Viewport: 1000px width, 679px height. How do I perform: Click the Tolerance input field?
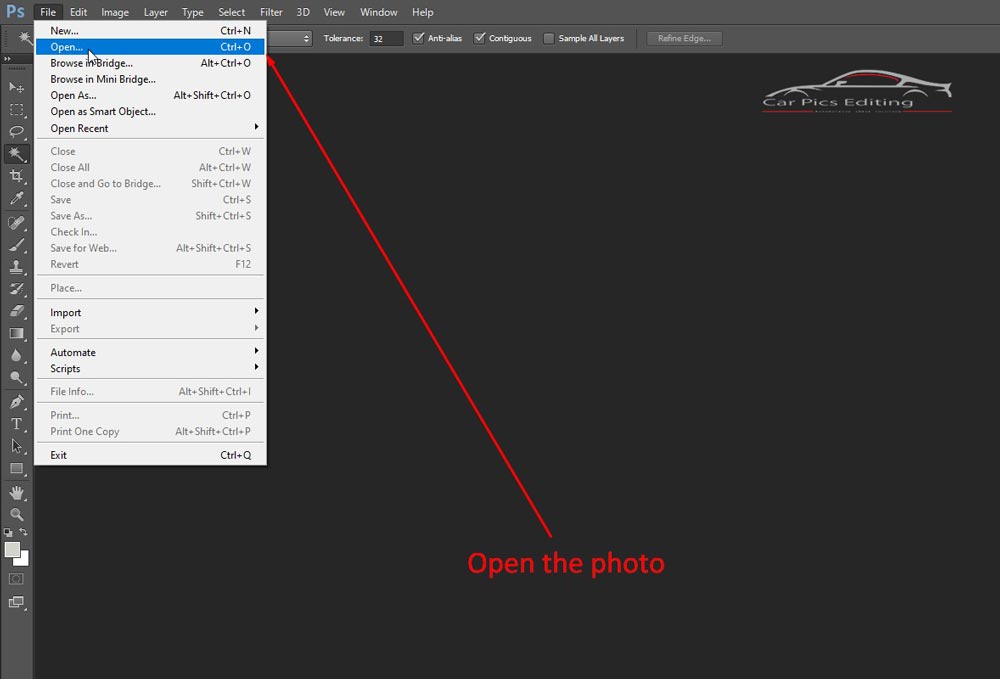(x=386, y=38)
